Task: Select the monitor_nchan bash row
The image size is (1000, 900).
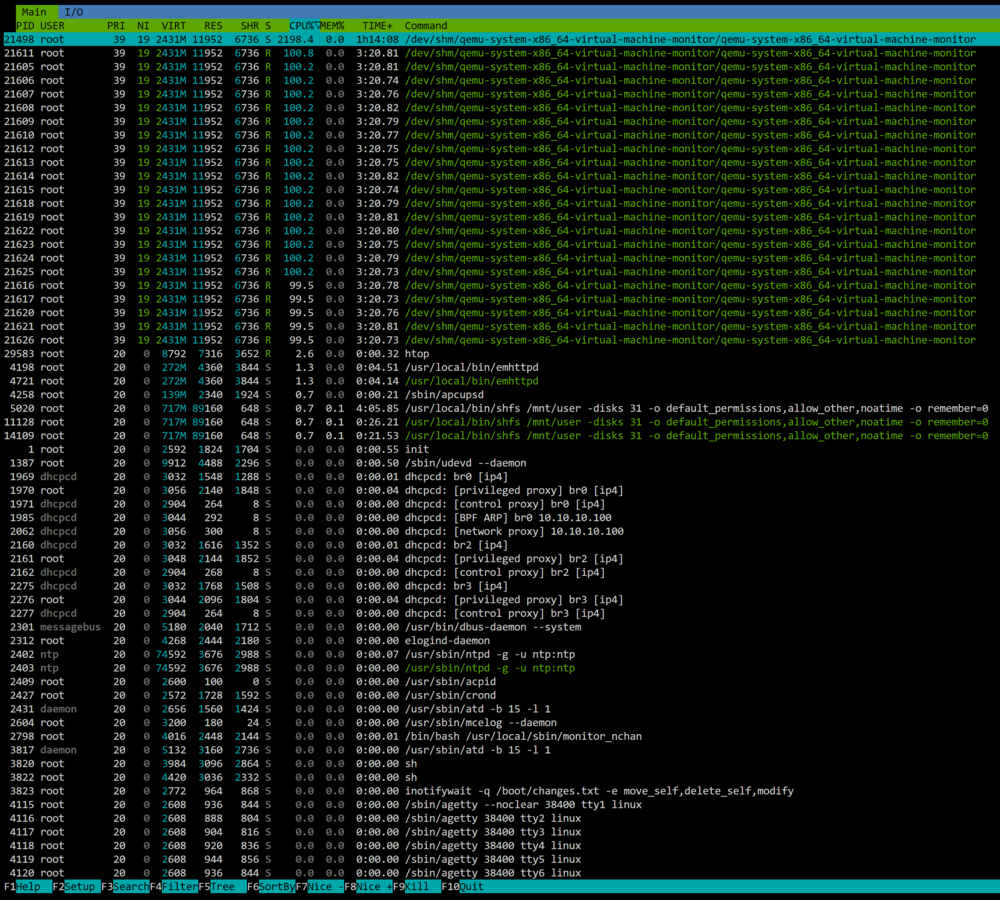Action: click(500, 736)
